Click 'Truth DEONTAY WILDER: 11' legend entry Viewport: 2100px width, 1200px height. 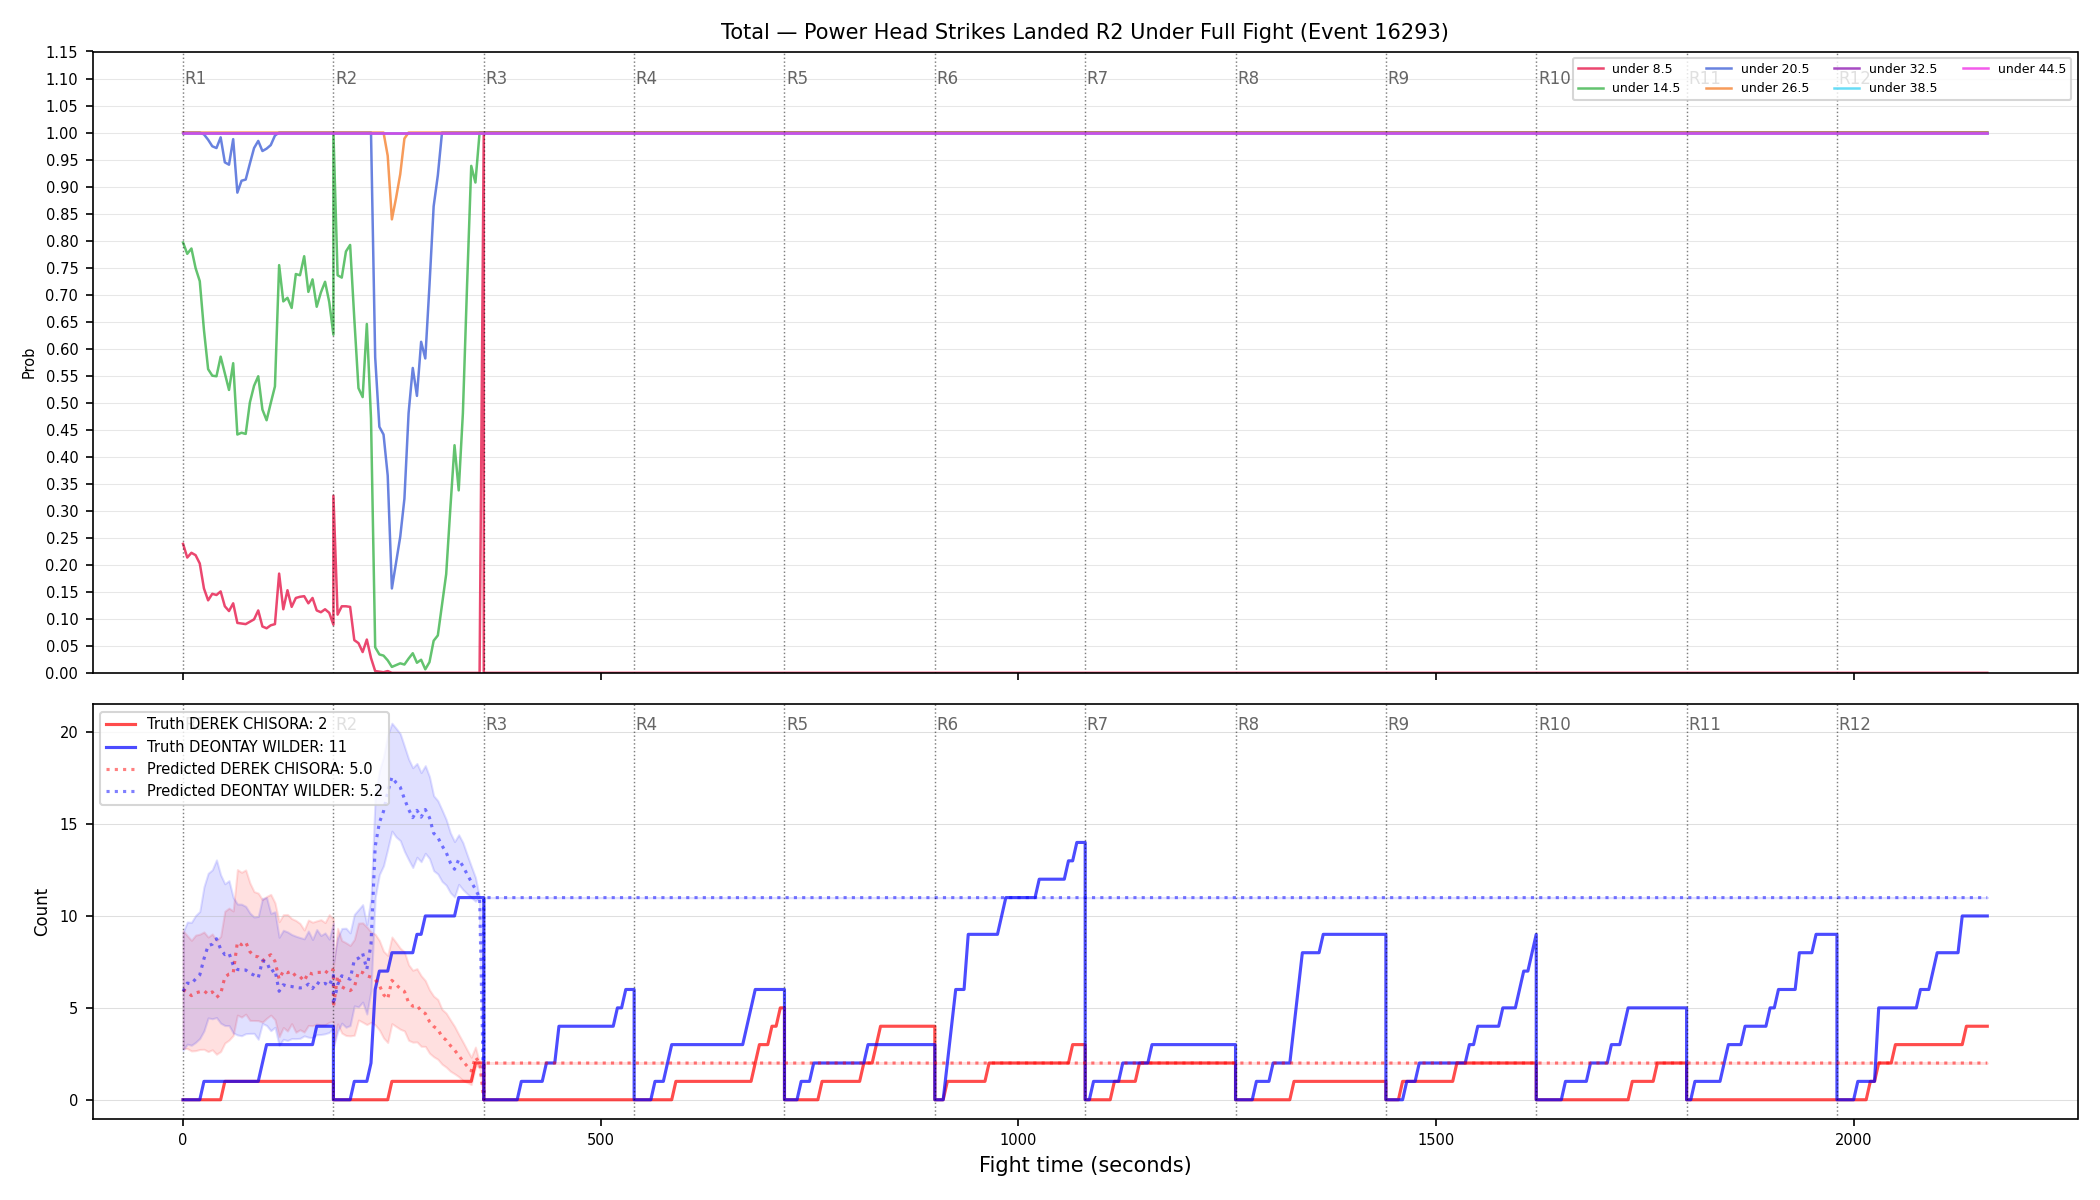tap(226, 746)
